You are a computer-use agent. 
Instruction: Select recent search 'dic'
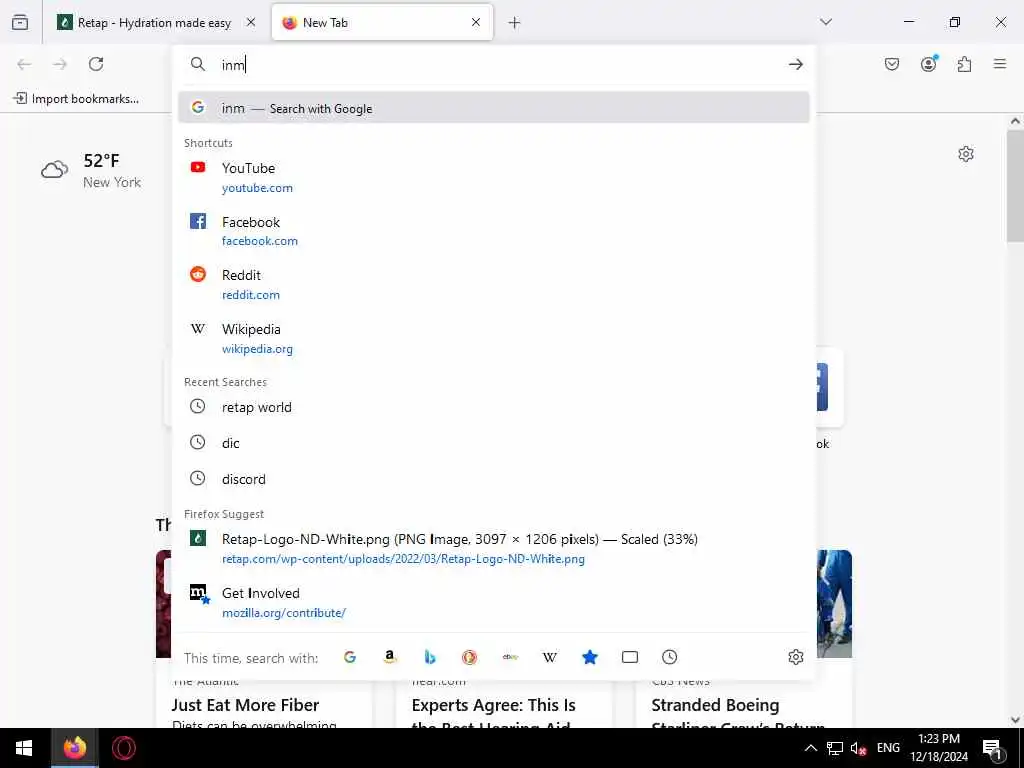click(494, 443)
